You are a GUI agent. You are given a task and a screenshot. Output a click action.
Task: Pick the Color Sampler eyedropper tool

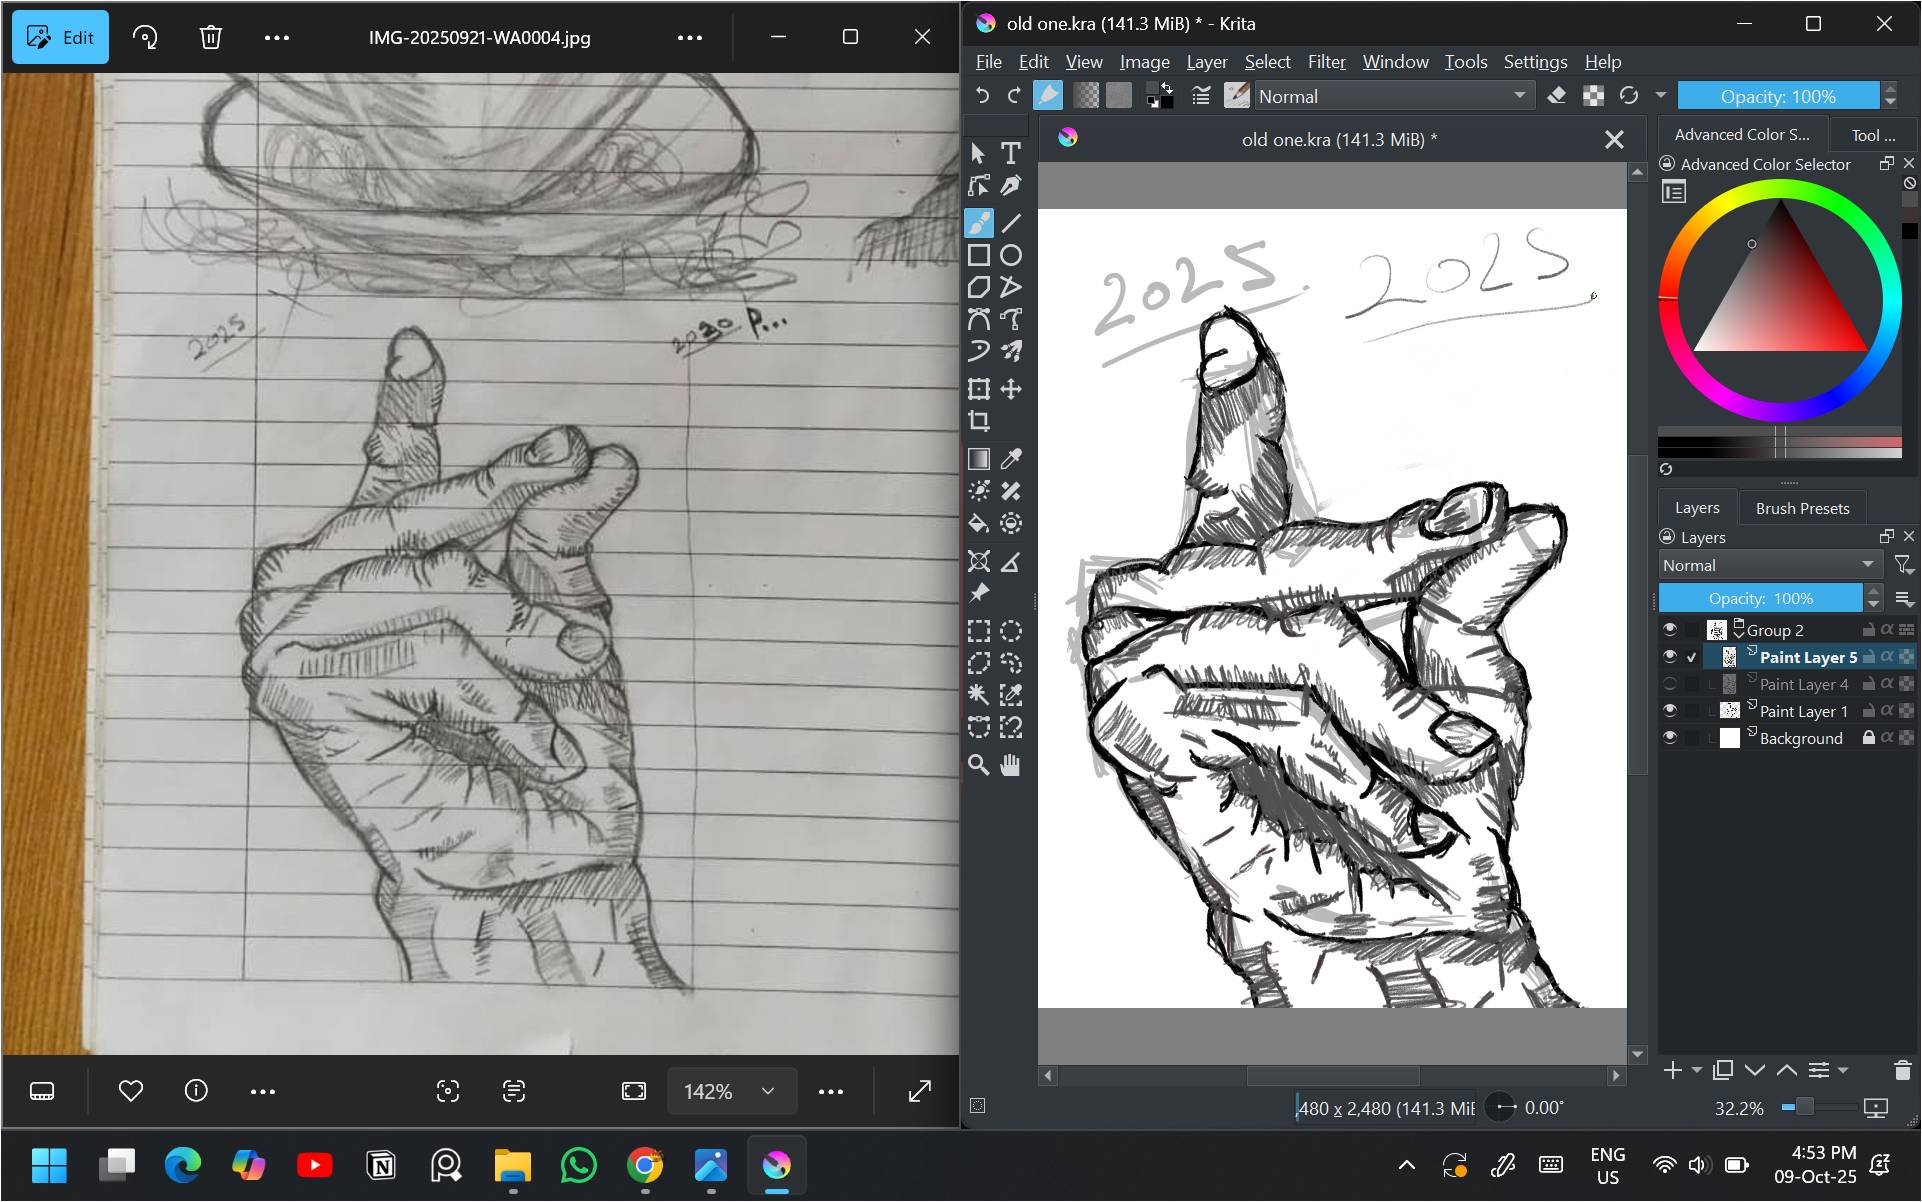(x=1011, y=459)
